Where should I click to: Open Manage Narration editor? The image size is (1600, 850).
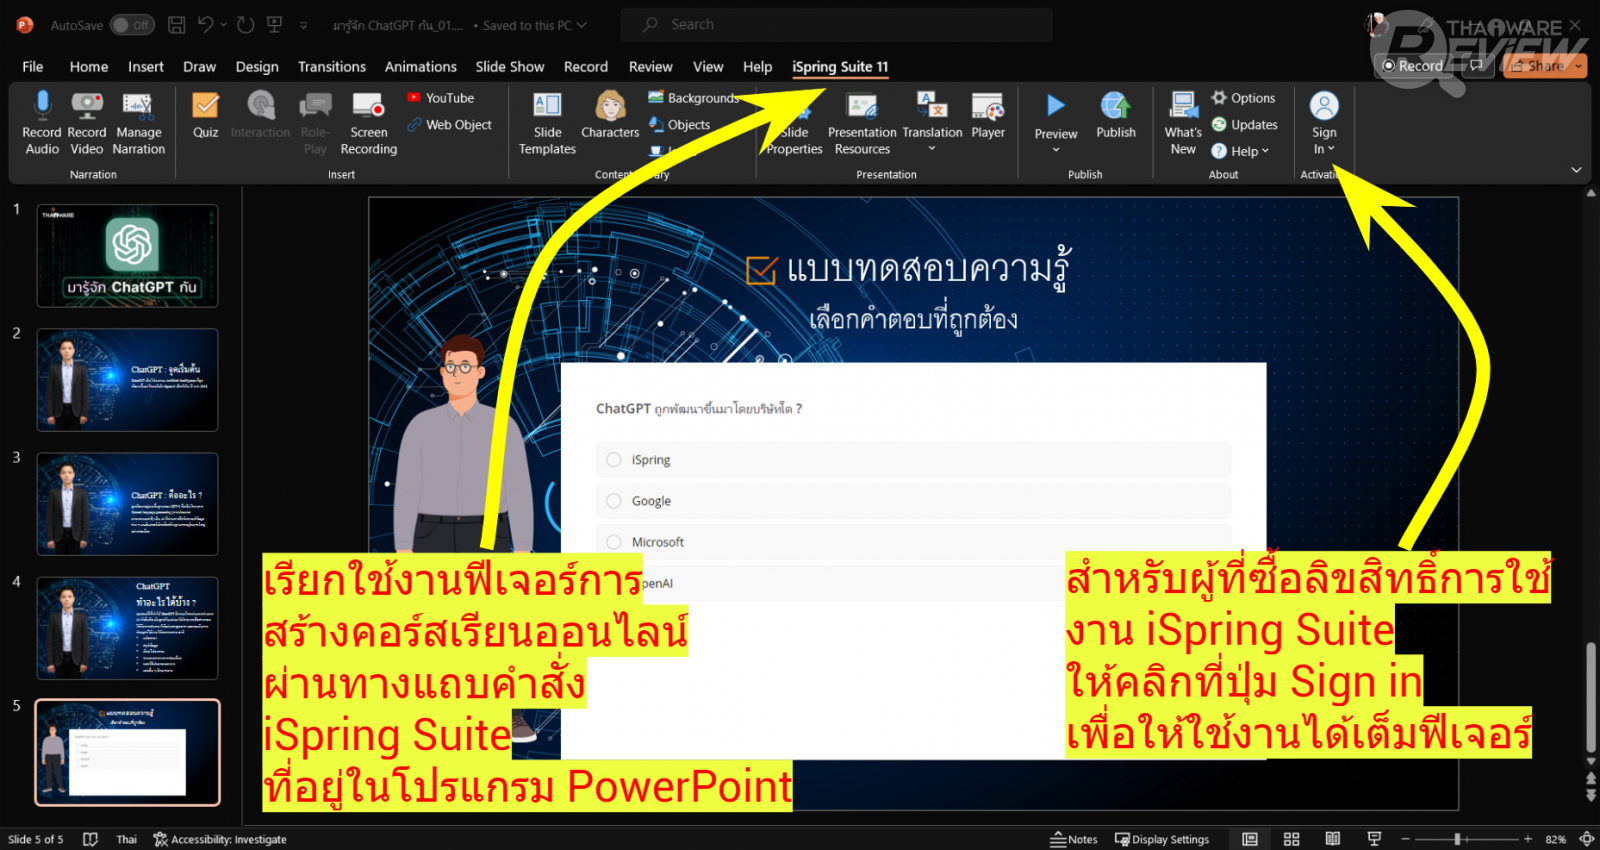(138, 122)
